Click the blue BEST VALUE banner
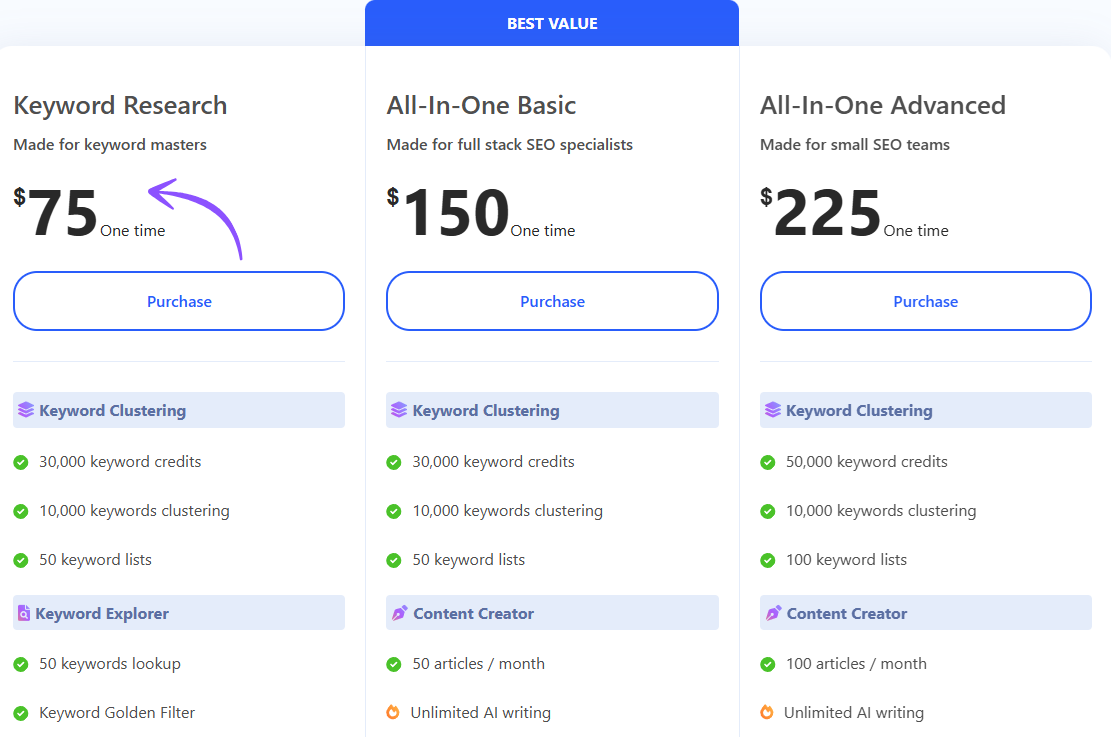 [x=552, y=23]
